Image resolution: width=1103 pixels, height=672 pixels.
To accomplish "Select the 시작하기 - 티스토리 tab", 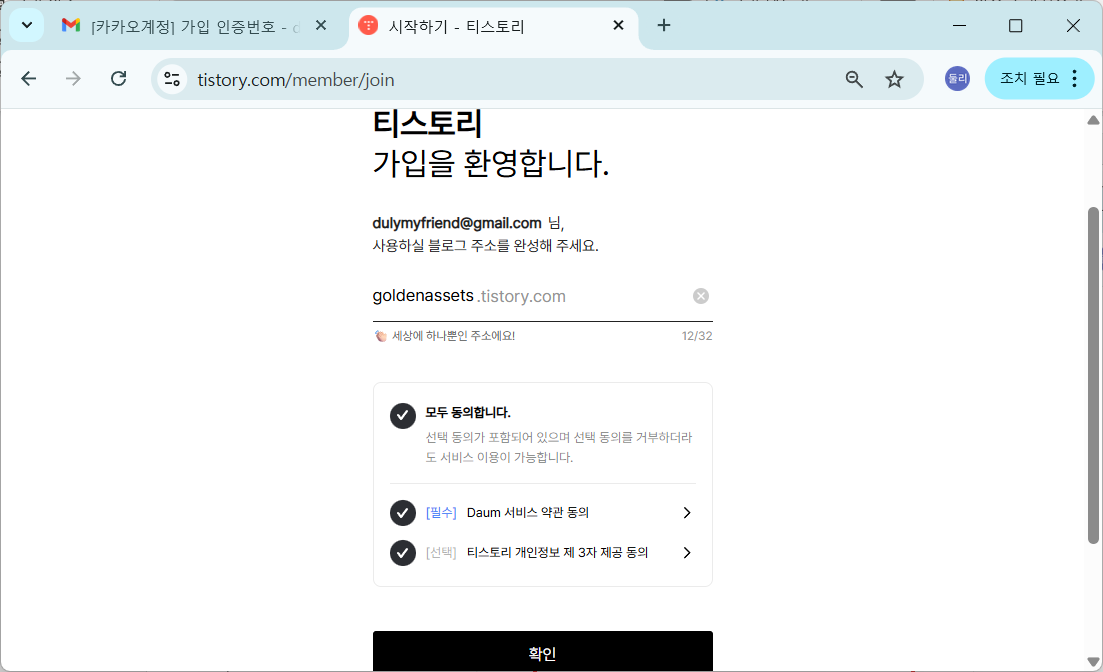I will pyautogui.click(x=494, y=27).
